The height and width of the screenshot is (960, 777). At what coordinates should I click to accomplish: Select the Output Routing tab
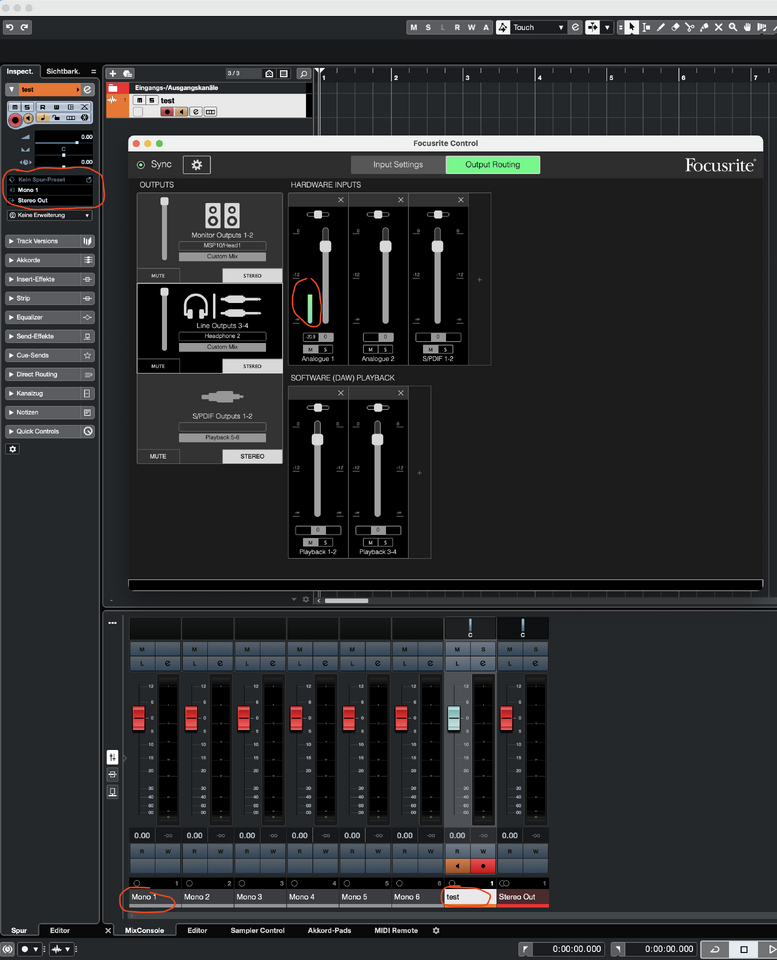click(493, 165)
